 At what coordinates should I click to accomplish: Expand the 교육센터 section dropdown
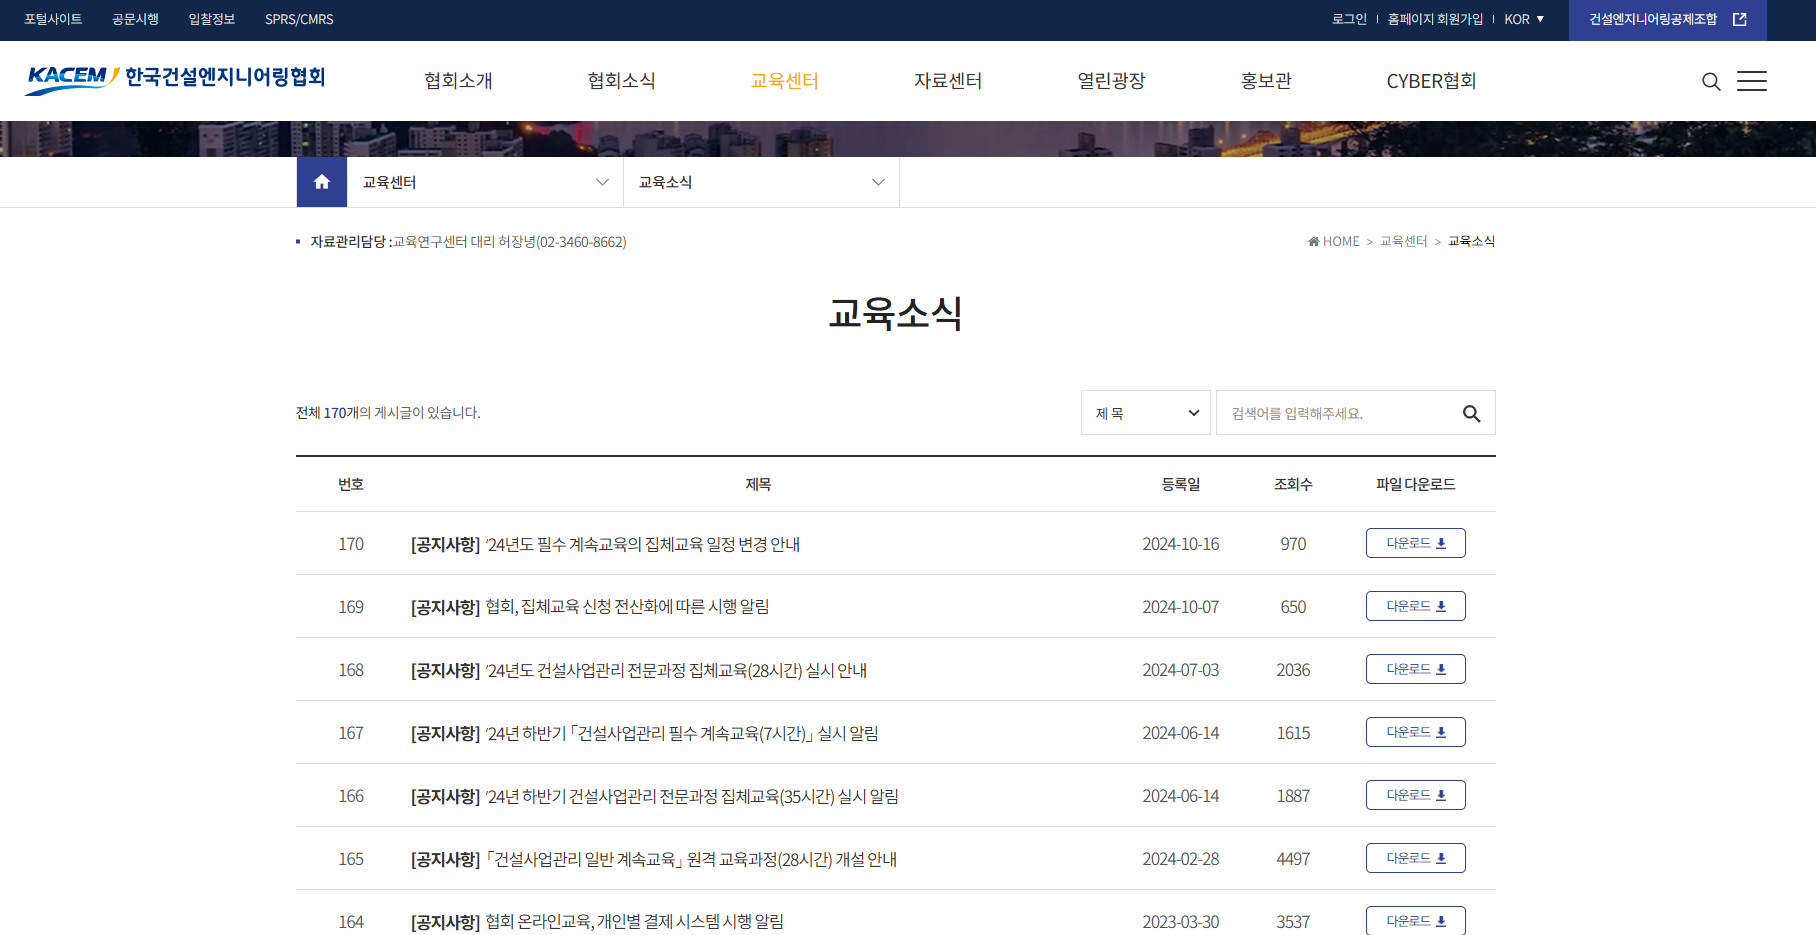[485, 182]
